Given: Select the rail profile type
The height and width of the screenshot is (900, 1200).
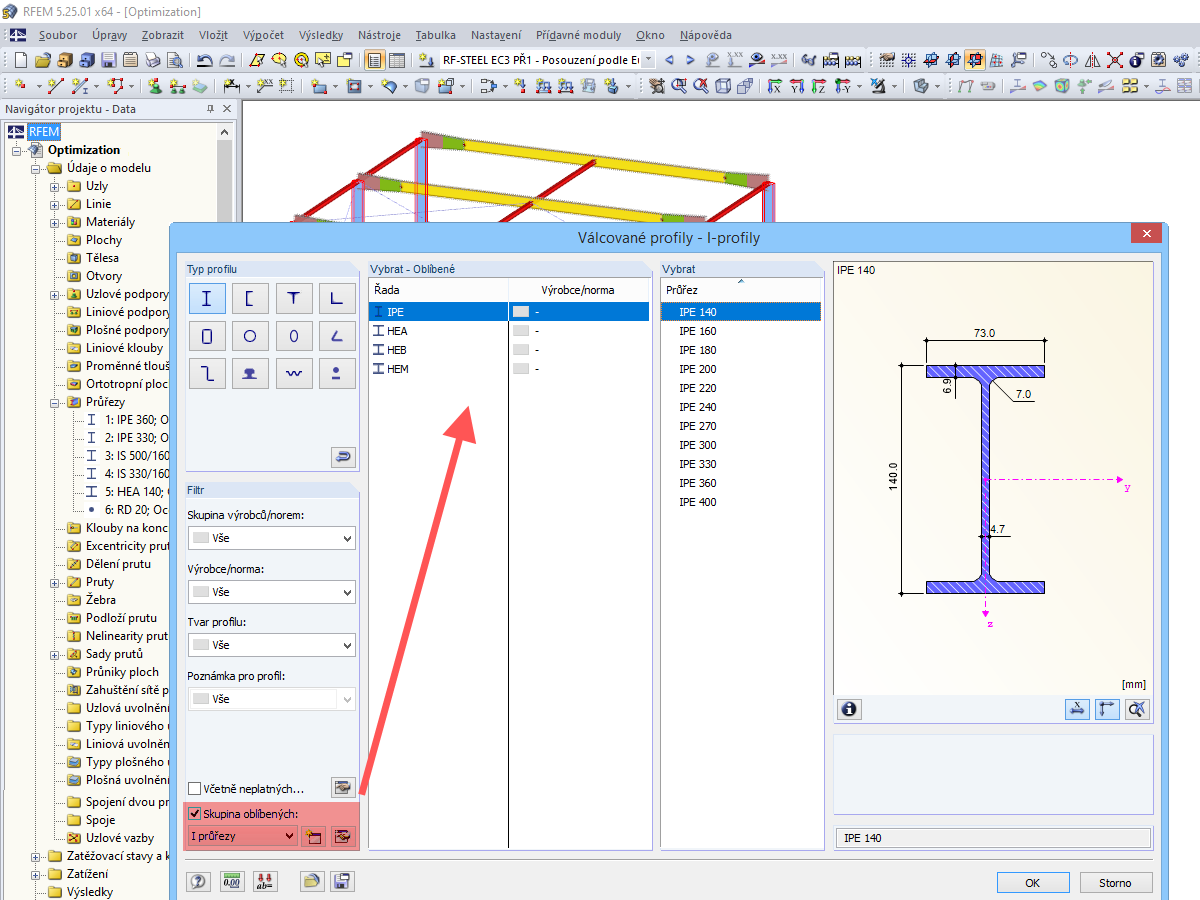Looking at the screenshot, I should (x=250, y=373).
